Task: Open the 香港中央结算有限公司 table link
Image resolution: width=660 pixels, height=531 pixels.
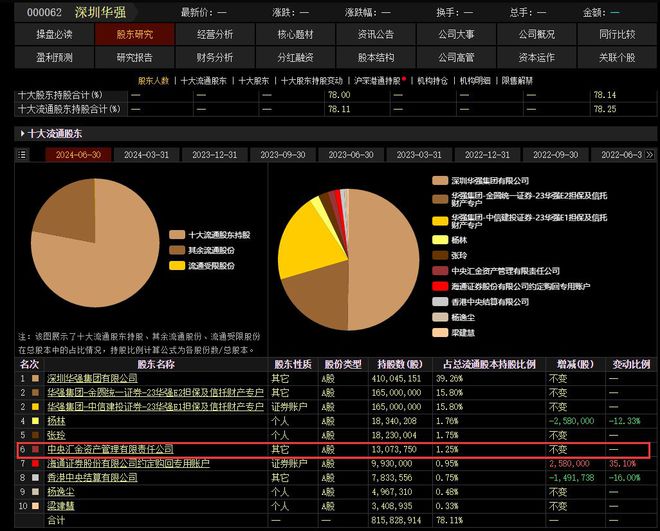Action: pos(92,478)
